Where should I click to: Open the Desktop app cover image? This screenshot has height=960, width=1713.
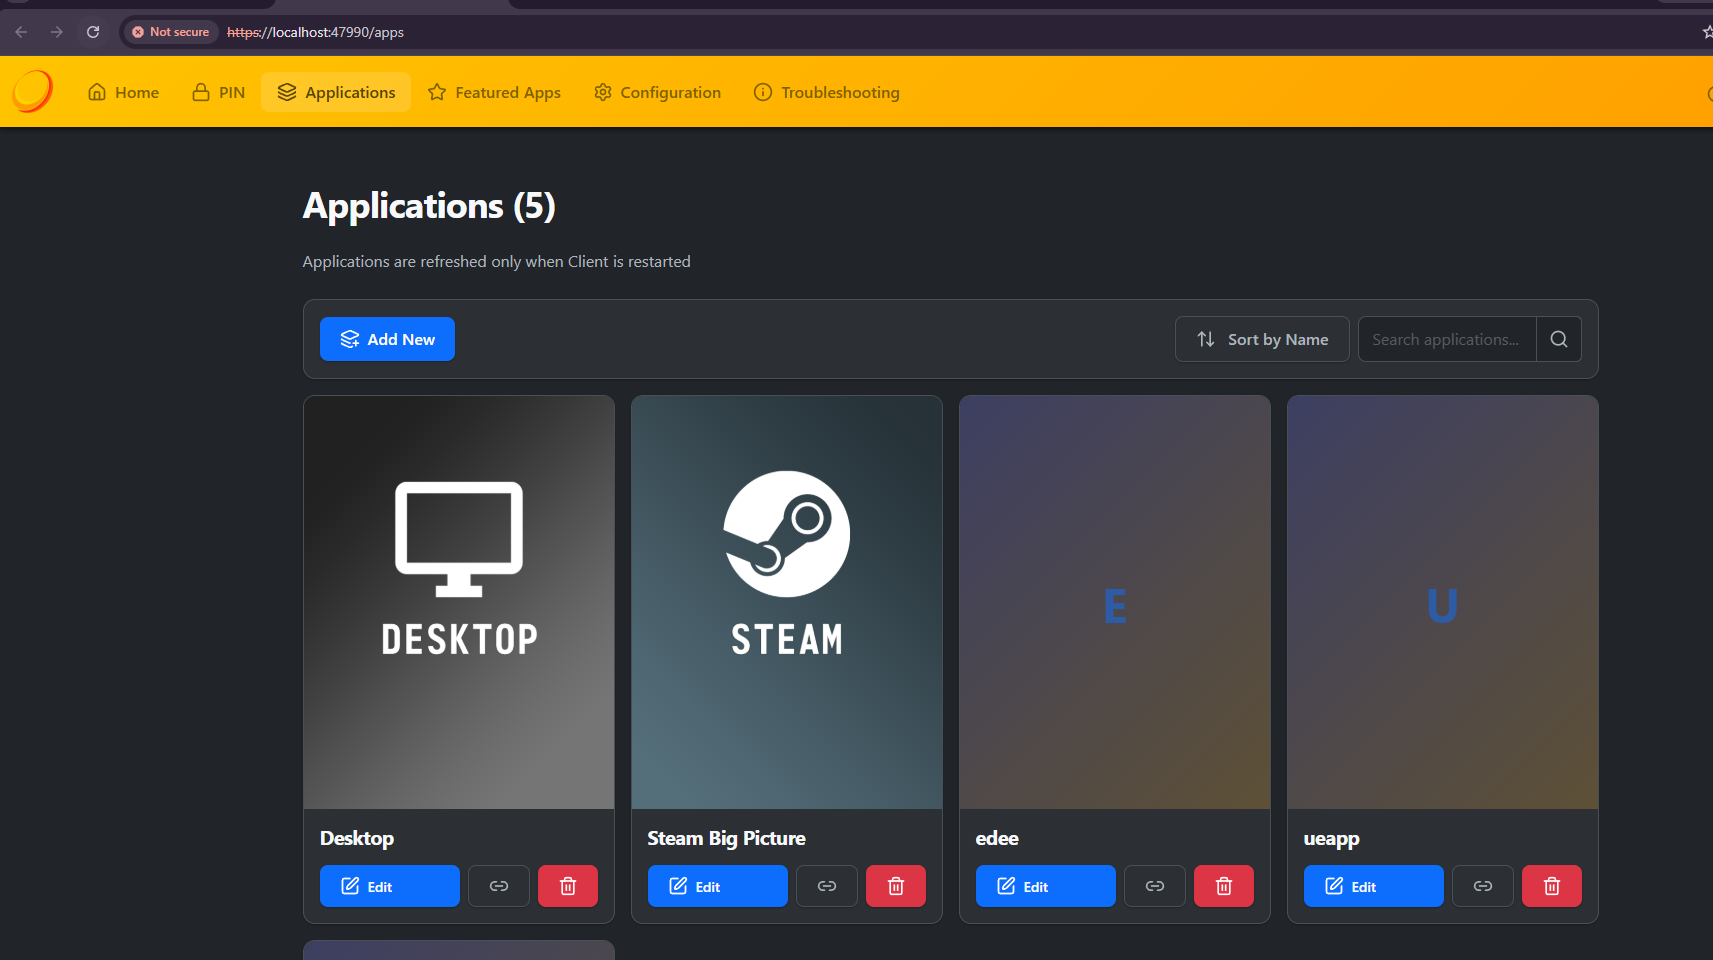[459, 602]
